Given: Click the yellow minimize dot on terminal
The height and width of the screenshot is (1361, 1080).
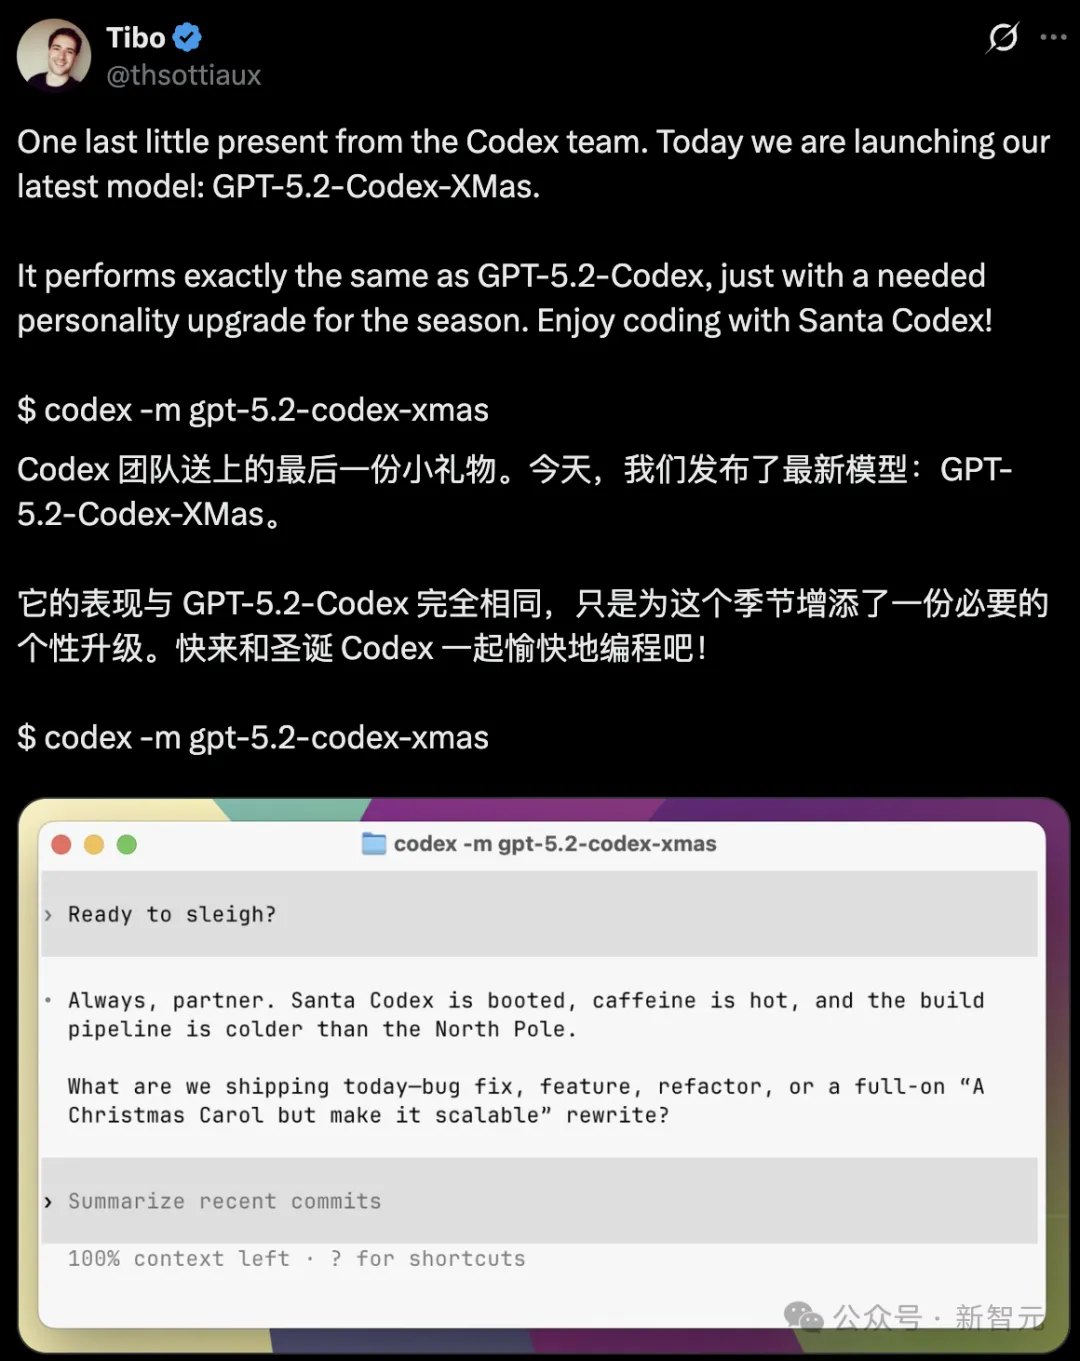Looking at the screenshot, I should pyautogui.click(x=94, y=844).
